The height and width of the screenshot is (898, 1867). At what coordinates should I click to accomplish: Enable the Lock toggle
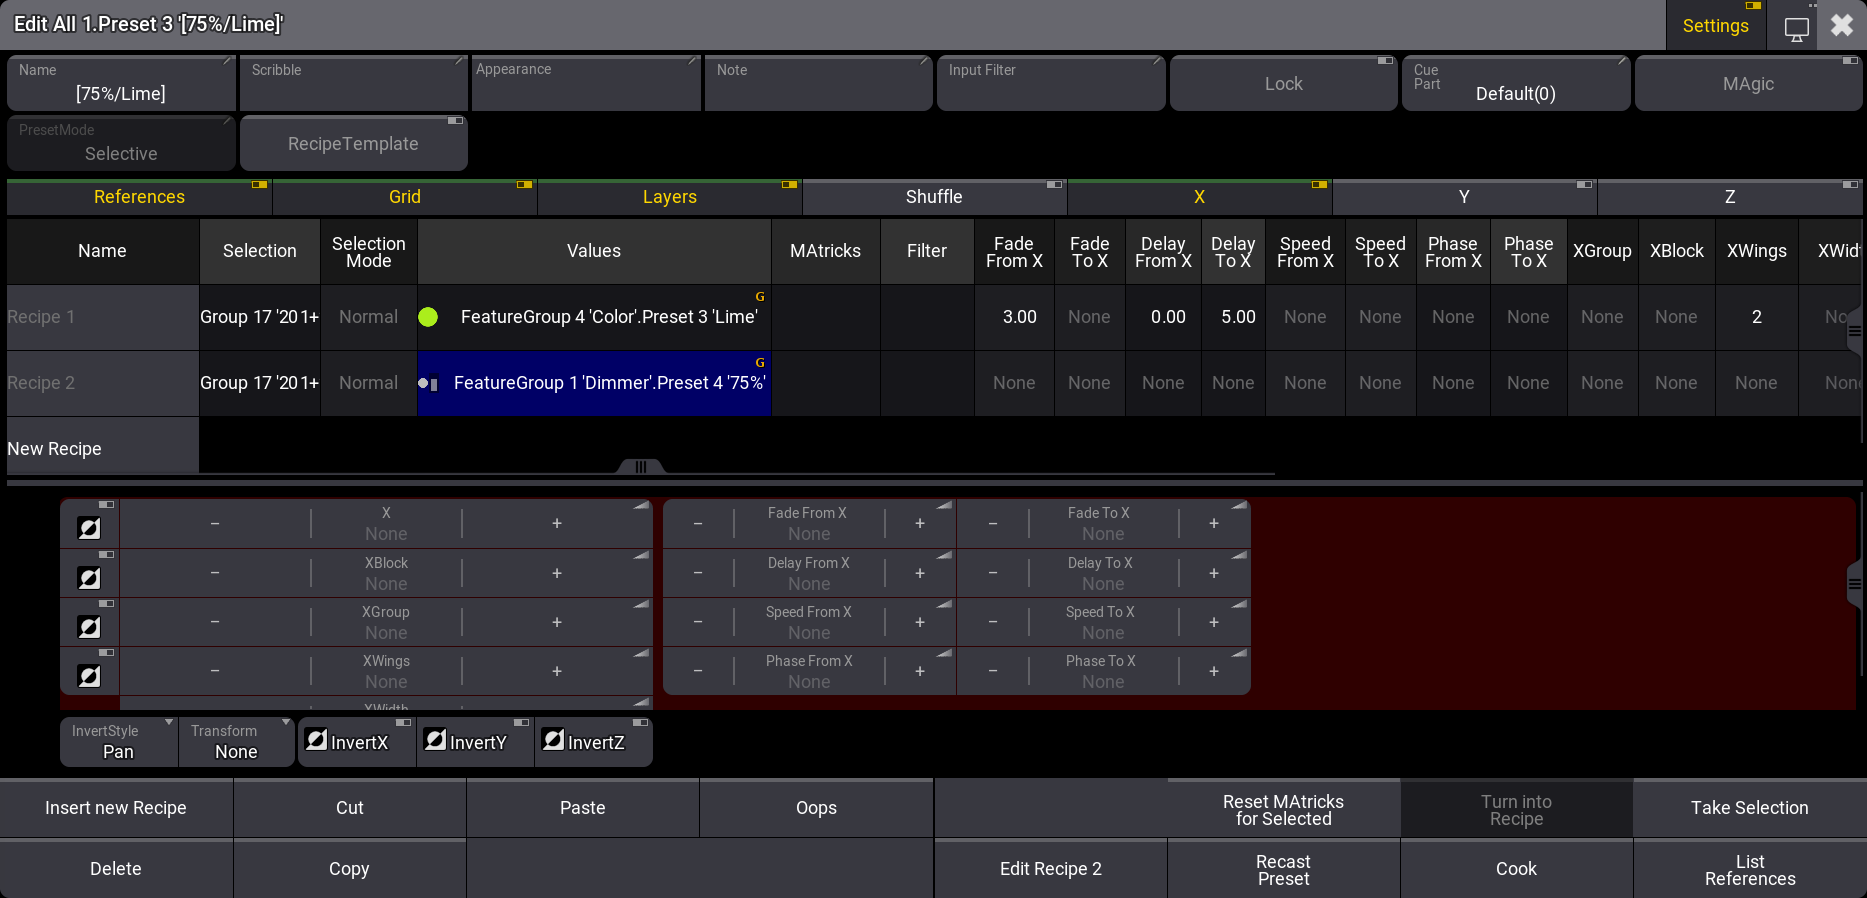[x=1283, y=84]
